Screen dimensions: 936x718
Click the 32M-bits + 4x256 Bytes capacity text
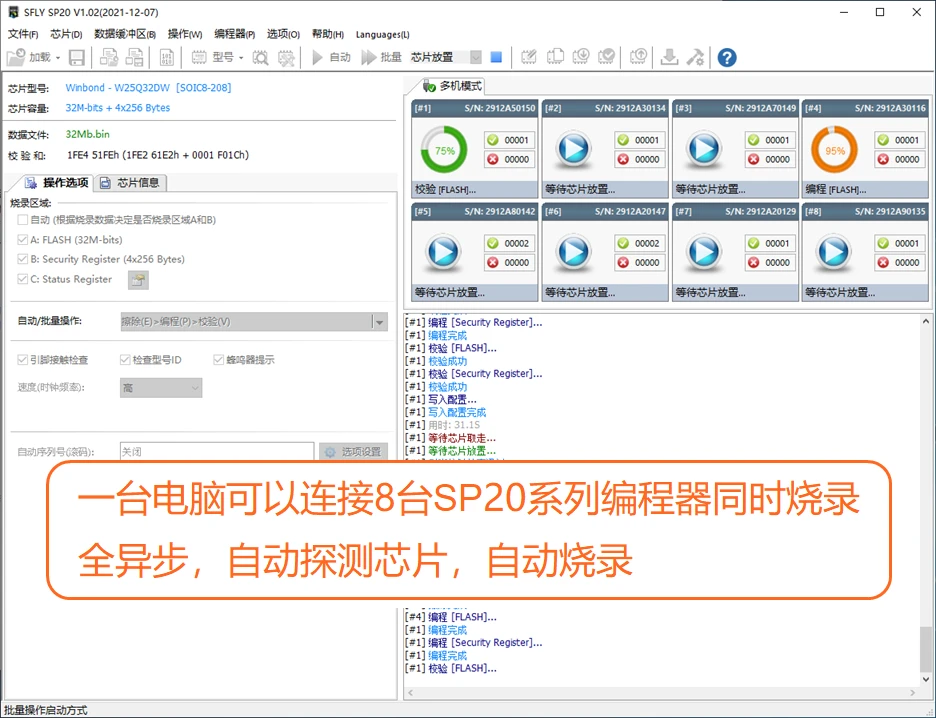[x=118, y=108]
